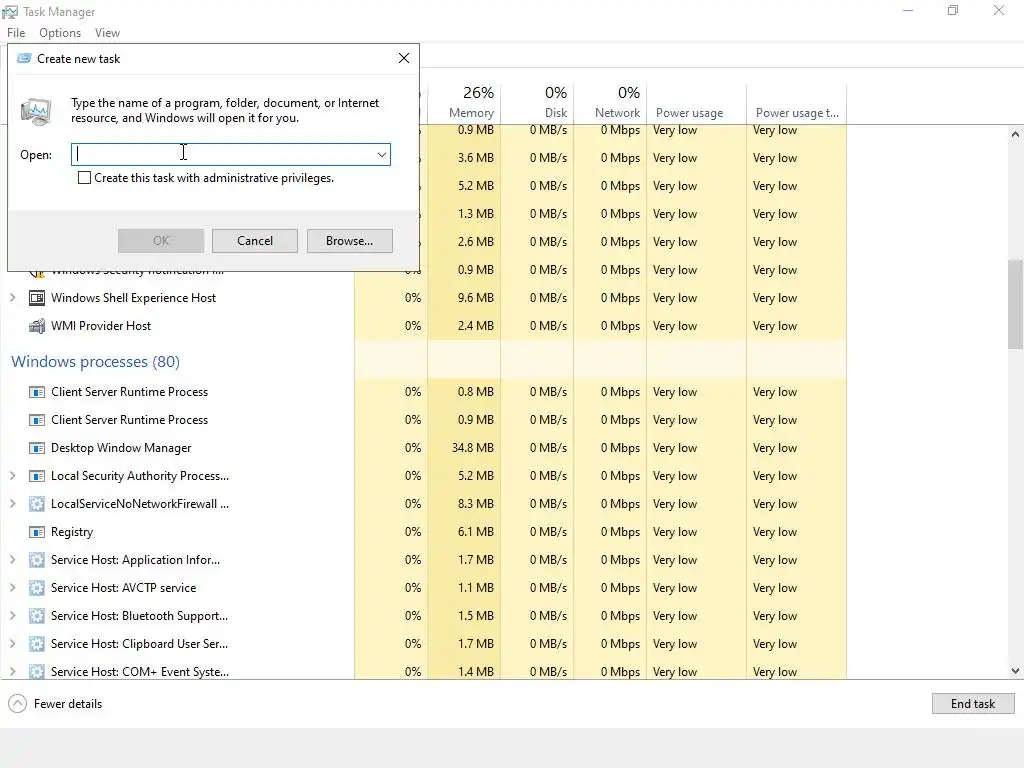Sort by the Power usage column header
This screenshot has height=768, width=1024.
point(696,103)
